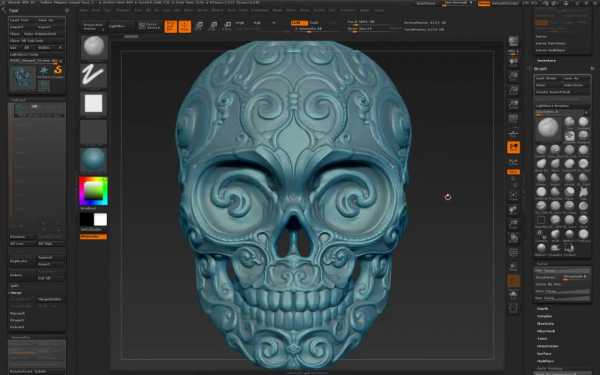Click Load Tool button

click(x=22, y=20)
